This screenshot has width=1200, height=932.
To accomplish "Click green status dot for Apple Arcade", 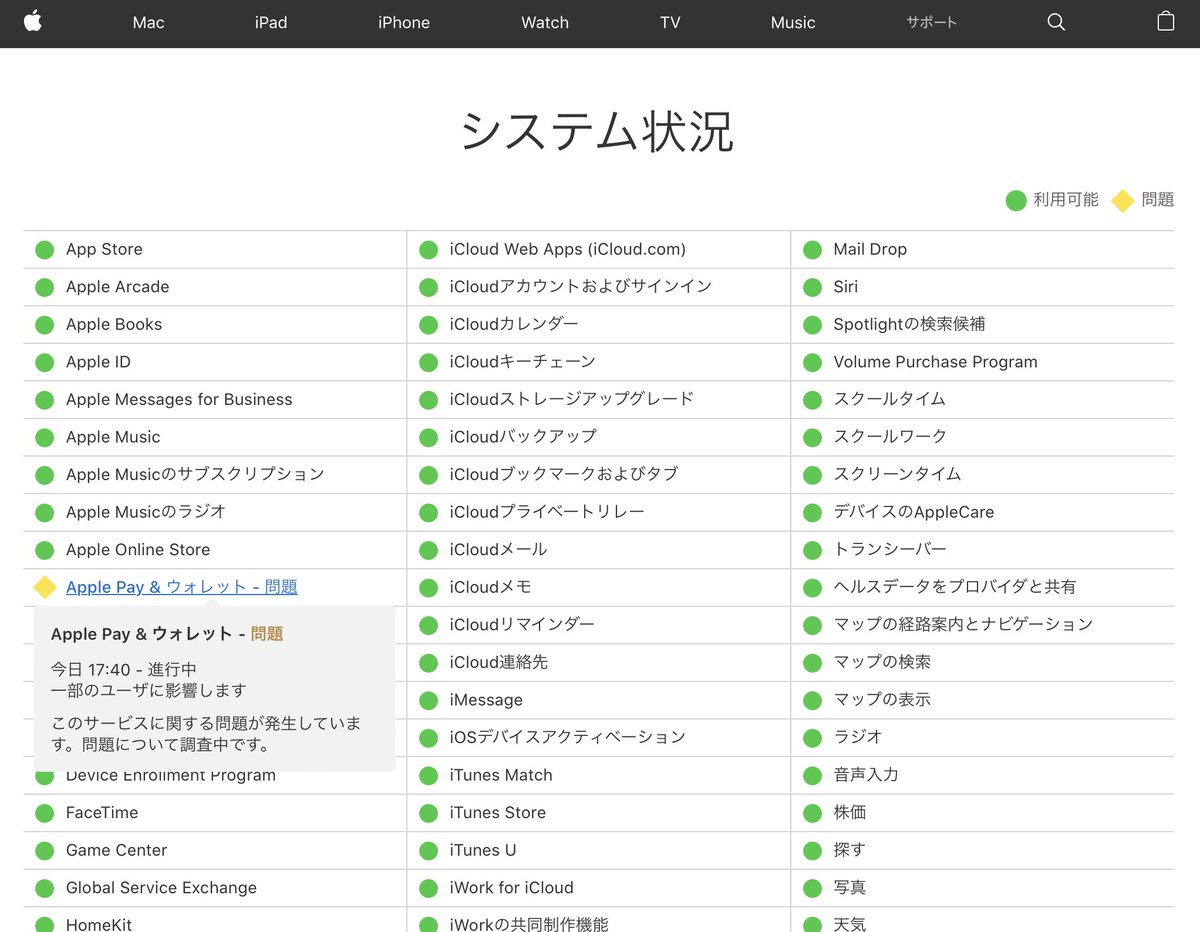I will 44,287.
